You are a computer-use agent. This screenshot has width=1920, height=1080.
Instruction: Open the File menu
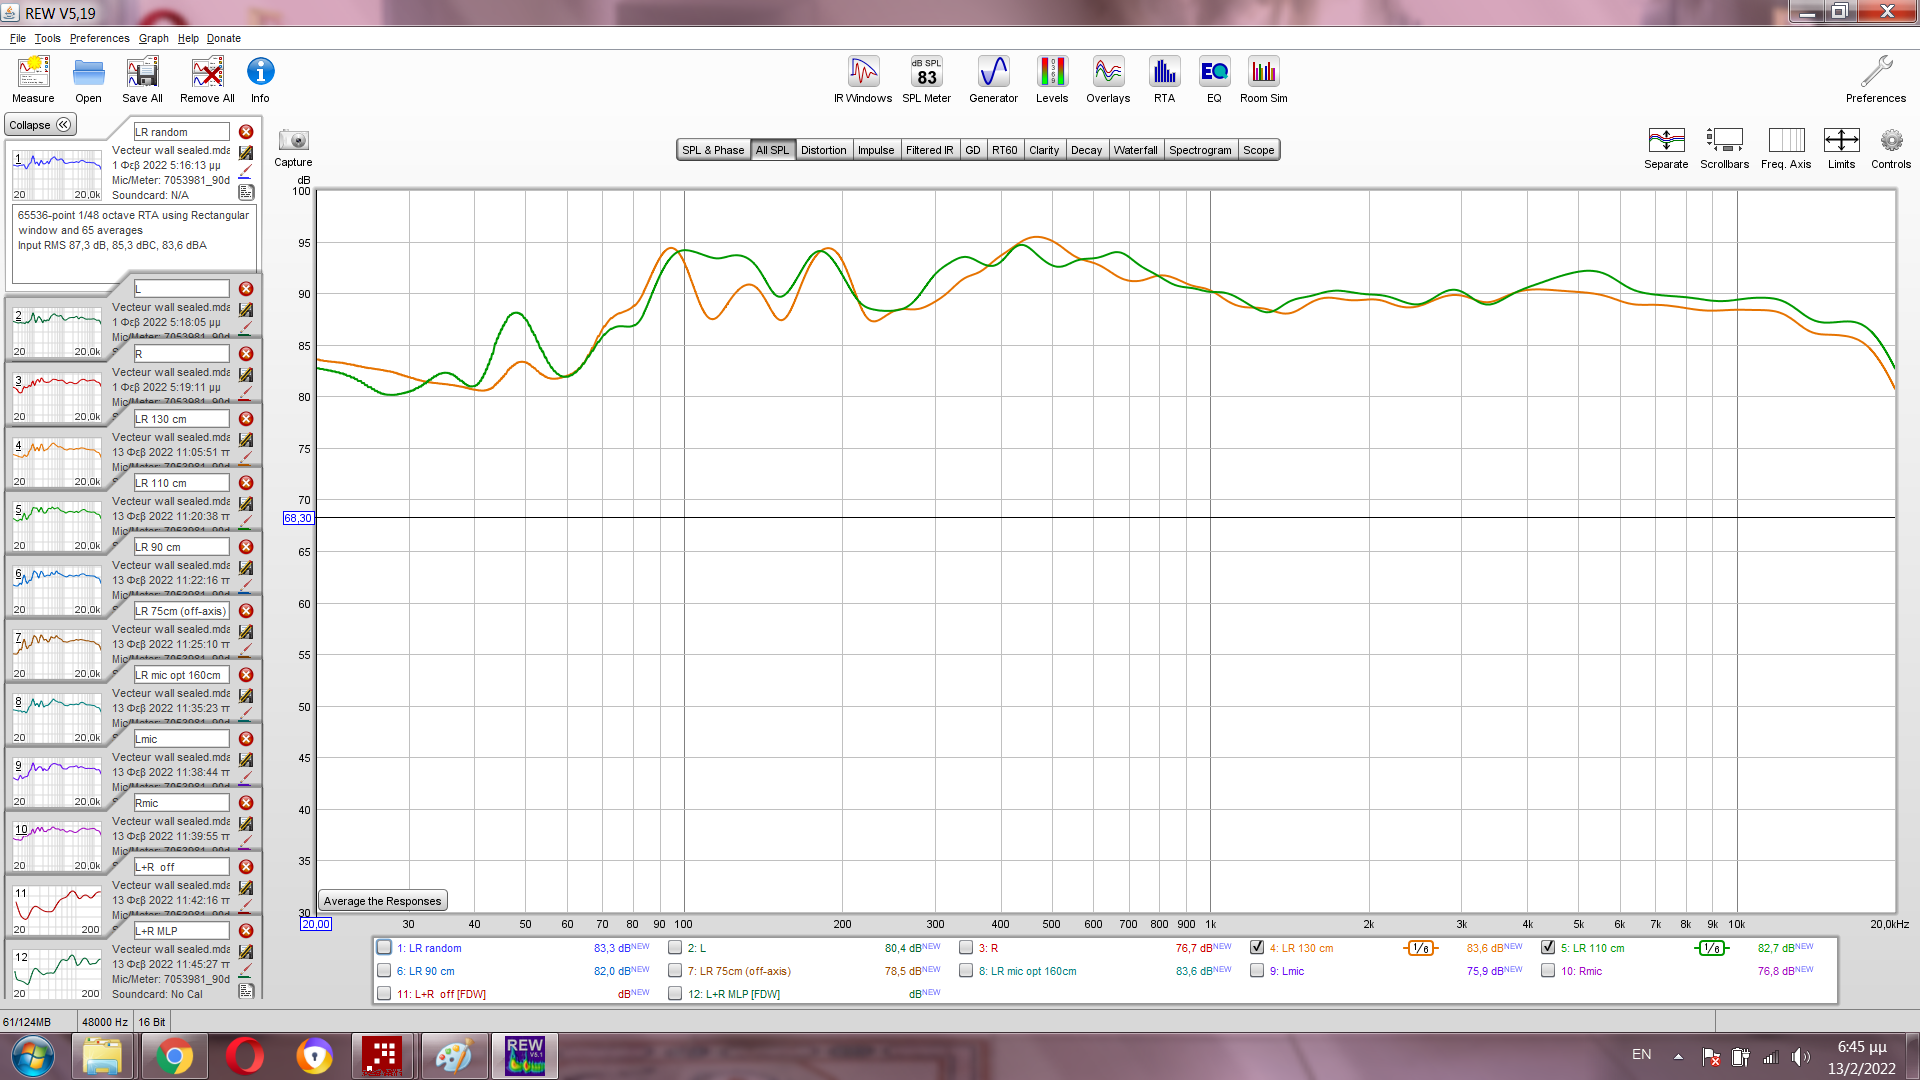point(18,38)
